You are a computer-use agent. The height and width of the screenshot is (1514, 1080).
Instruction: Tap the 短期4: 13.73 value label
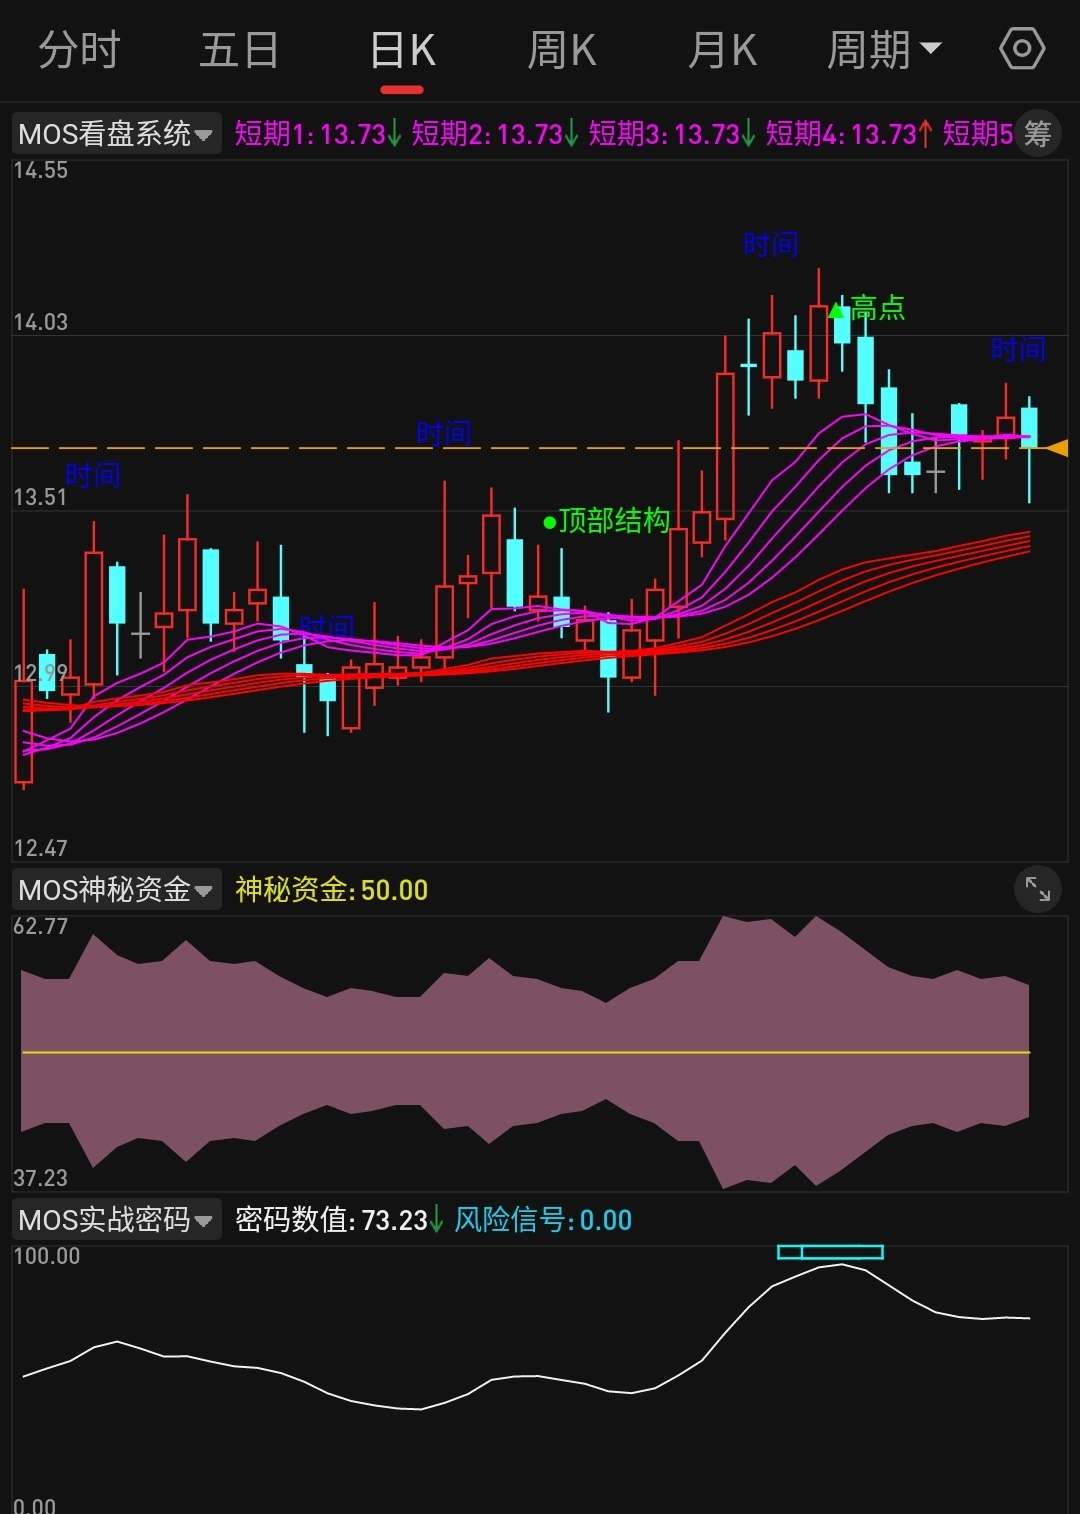pyautogui.click(x=849, y=133)
